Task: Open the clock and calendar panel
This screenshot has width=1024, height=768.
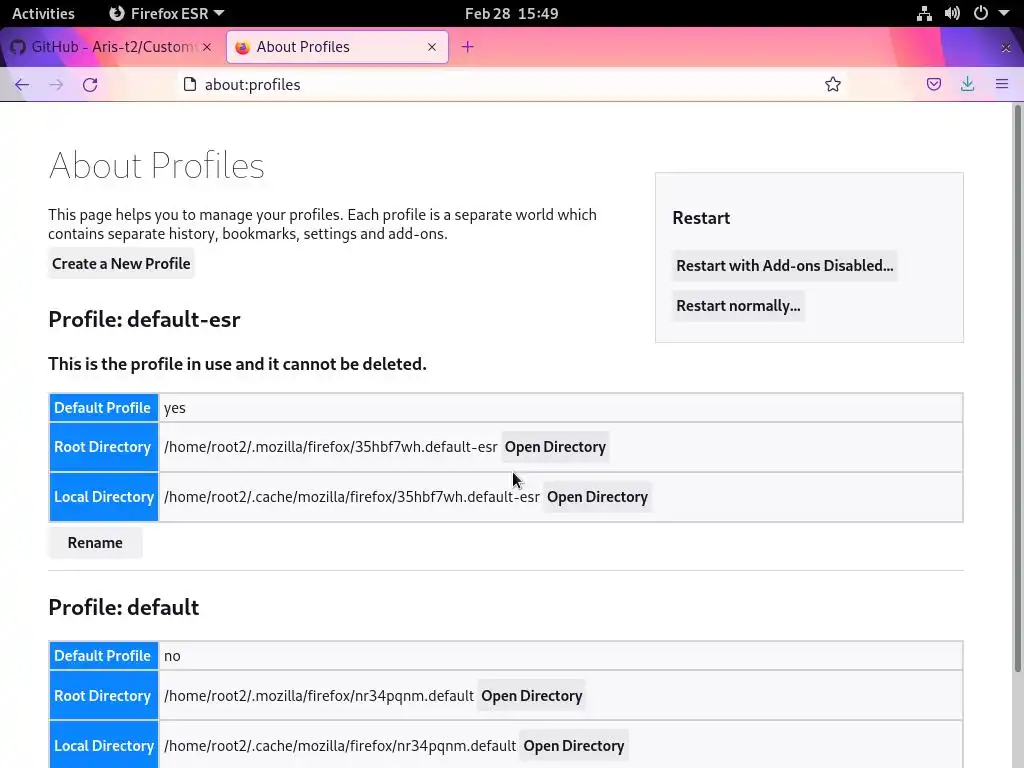Action: point(511,13)
